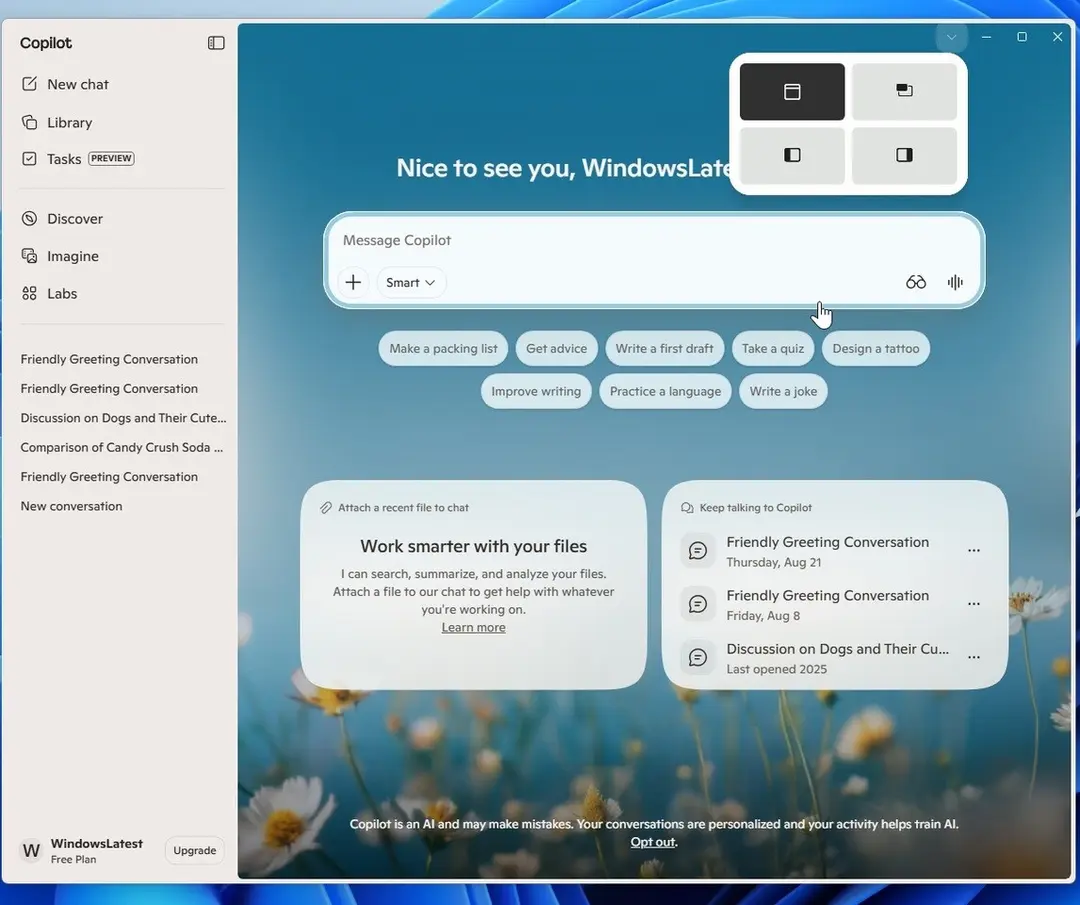Image resolution: width=1080 pixels, height=905 pixels.
Task: Click the plus attachment button in message box
Action: pyautogui.click(x=353, y=282)
